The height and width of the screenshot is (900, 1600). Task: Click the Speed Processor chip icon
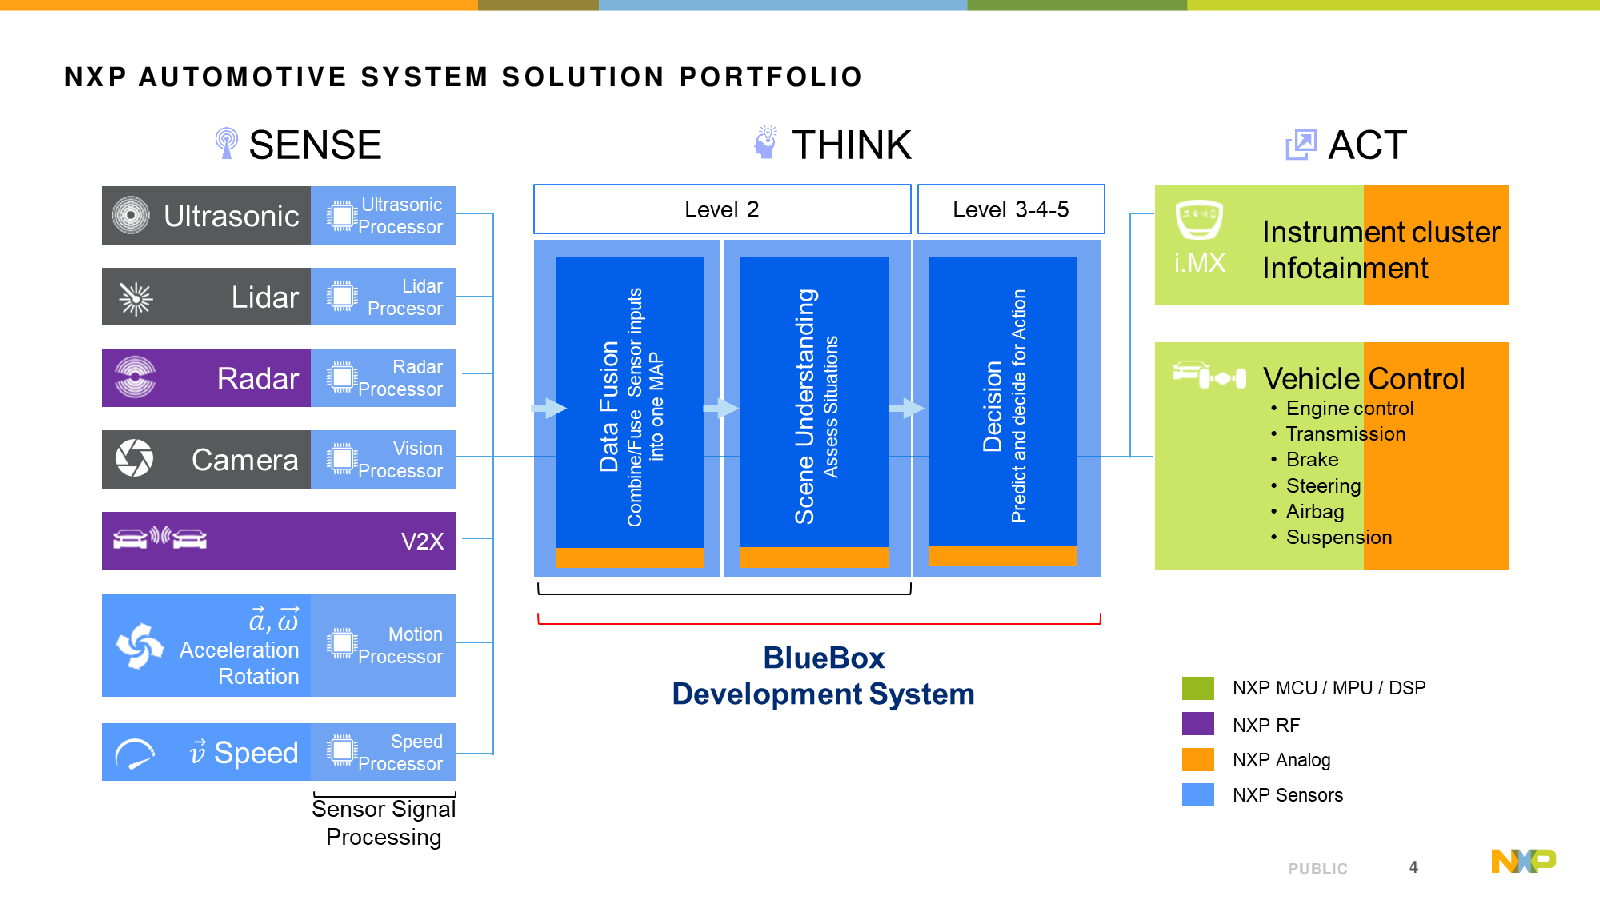pyautogui.click(x=341, y=751)
